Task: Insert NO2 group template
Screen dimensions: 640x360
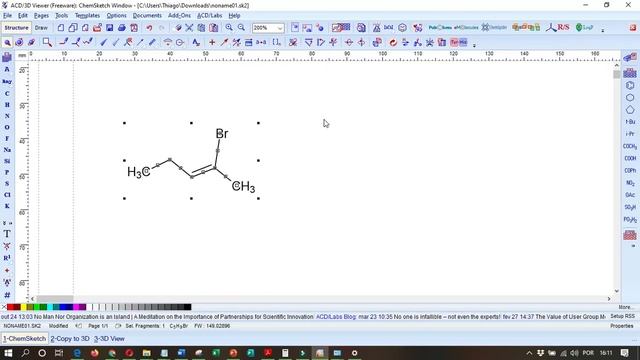Action: point(630,183)
